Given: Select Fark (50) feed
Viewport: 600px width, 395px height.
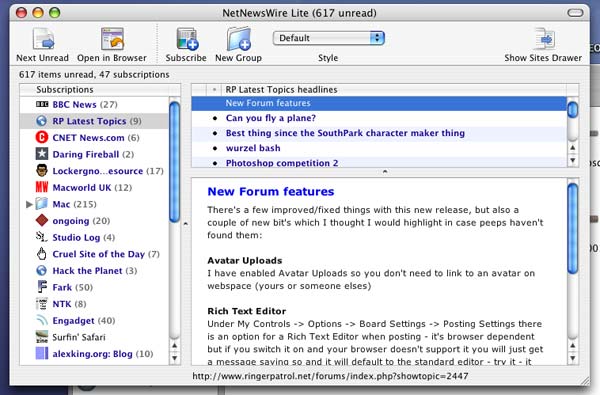Looking at the screenshot, I should (x=94, y=287).
